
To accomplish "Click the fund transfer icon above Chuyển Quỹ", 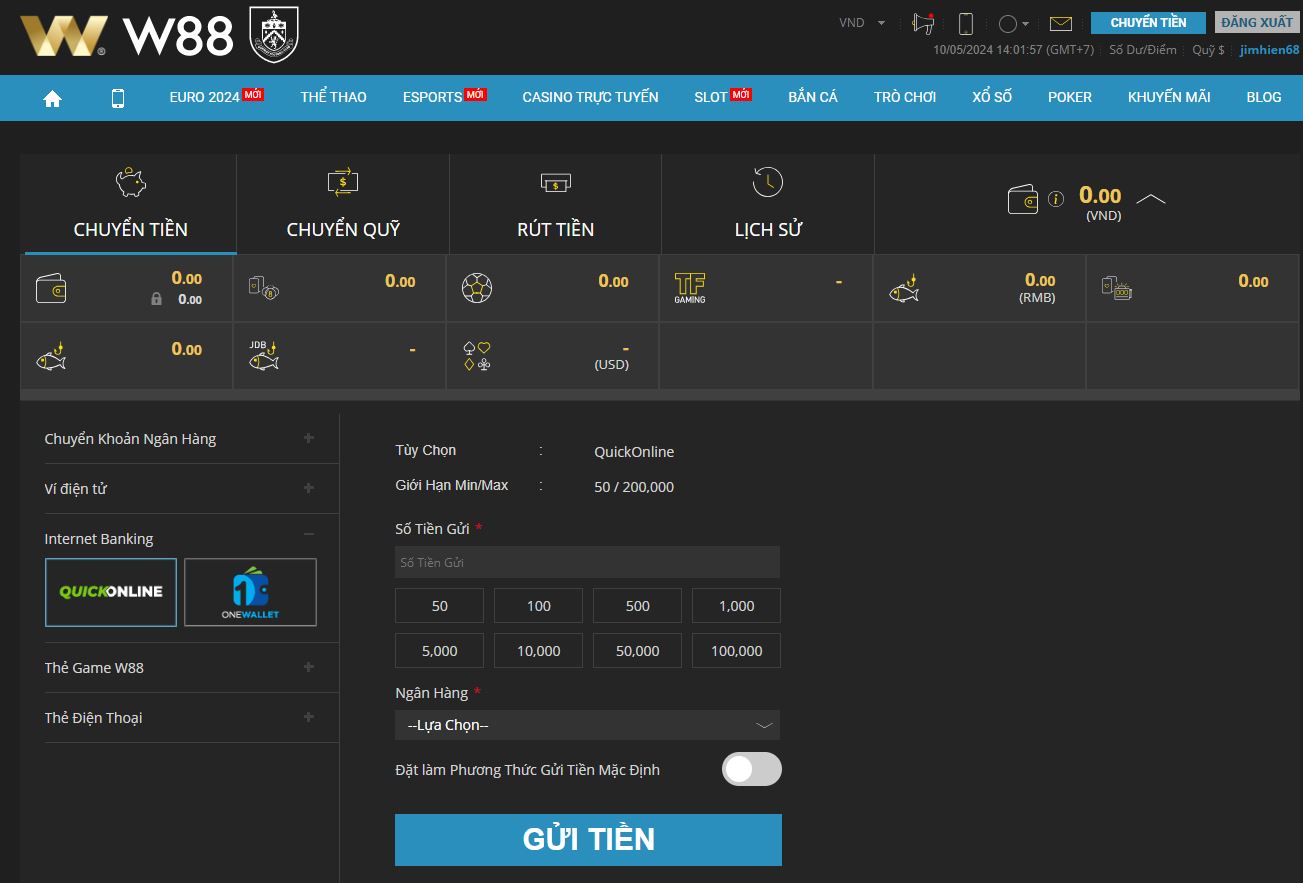I will 343,182.
